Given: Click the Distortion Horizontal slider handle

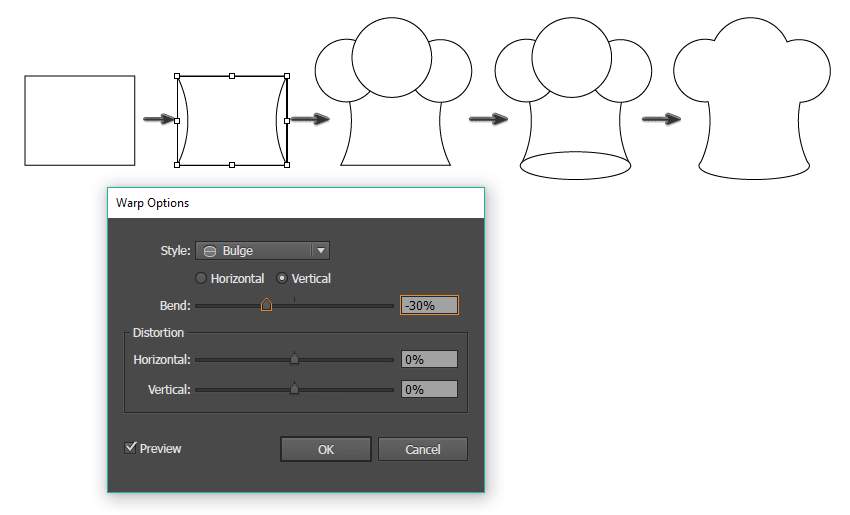Looking at the screenshot, I should [x=294, y=359].
